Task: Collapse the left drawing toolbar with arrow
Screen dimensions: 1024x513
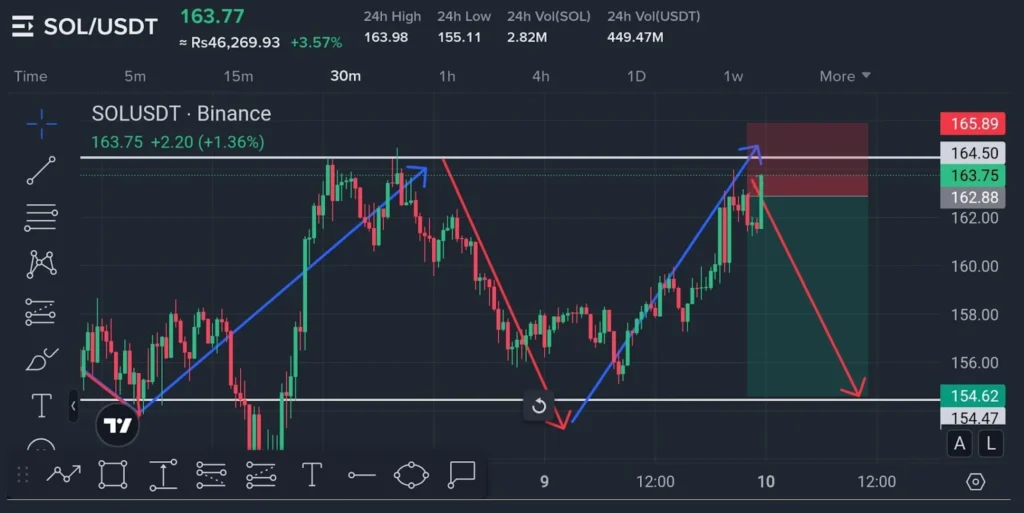Action: click(x=73, y=406)
